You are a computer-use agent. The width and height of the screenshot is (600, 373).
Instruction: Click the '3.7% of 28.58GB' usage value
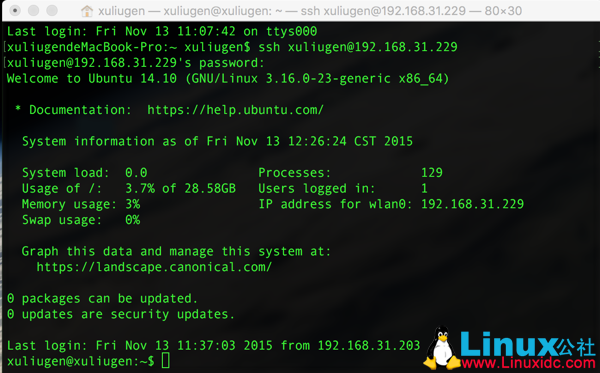[x=181, y=189]
